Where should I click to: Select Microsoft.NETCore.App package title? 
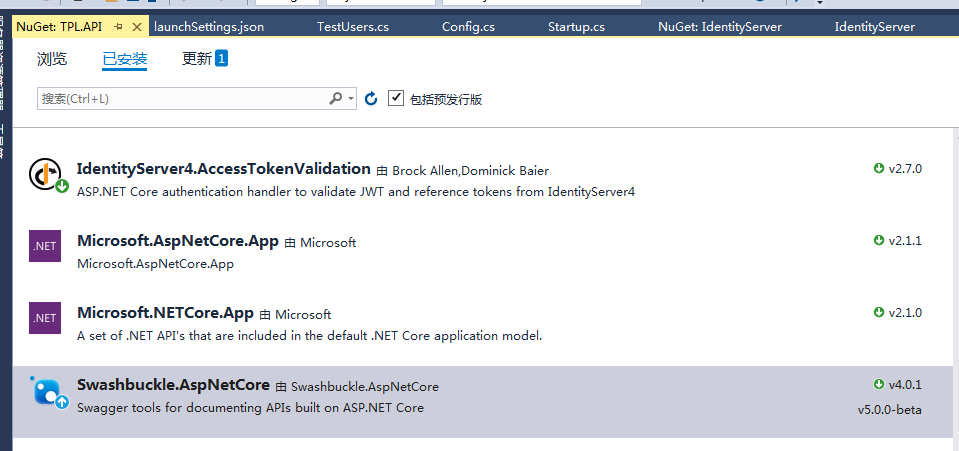165,313
